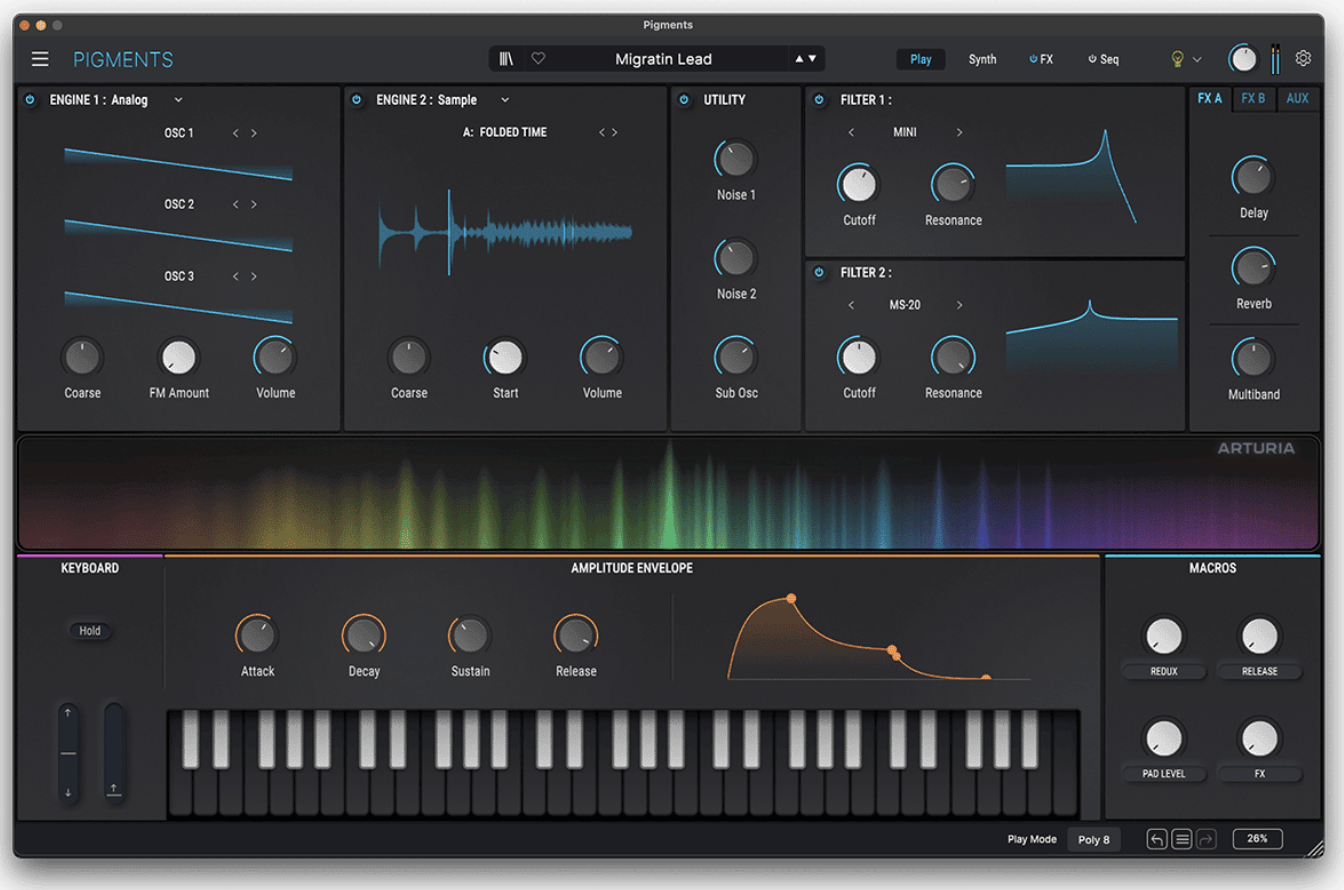Open the settings gear icon
The height and width of the screenshot is (890, 1344).
[1303, 58]
